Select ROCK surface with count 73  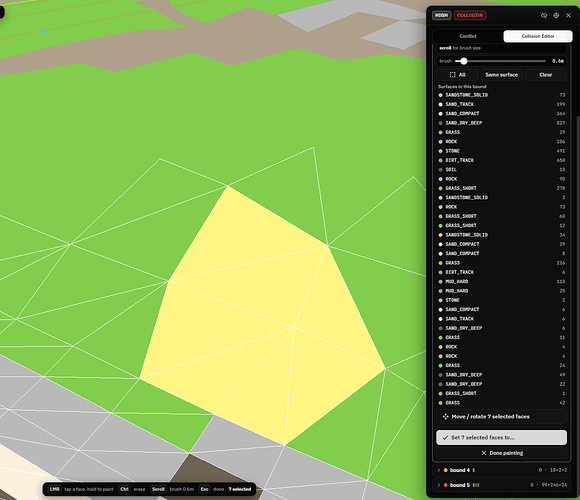[x=501, y=207]
